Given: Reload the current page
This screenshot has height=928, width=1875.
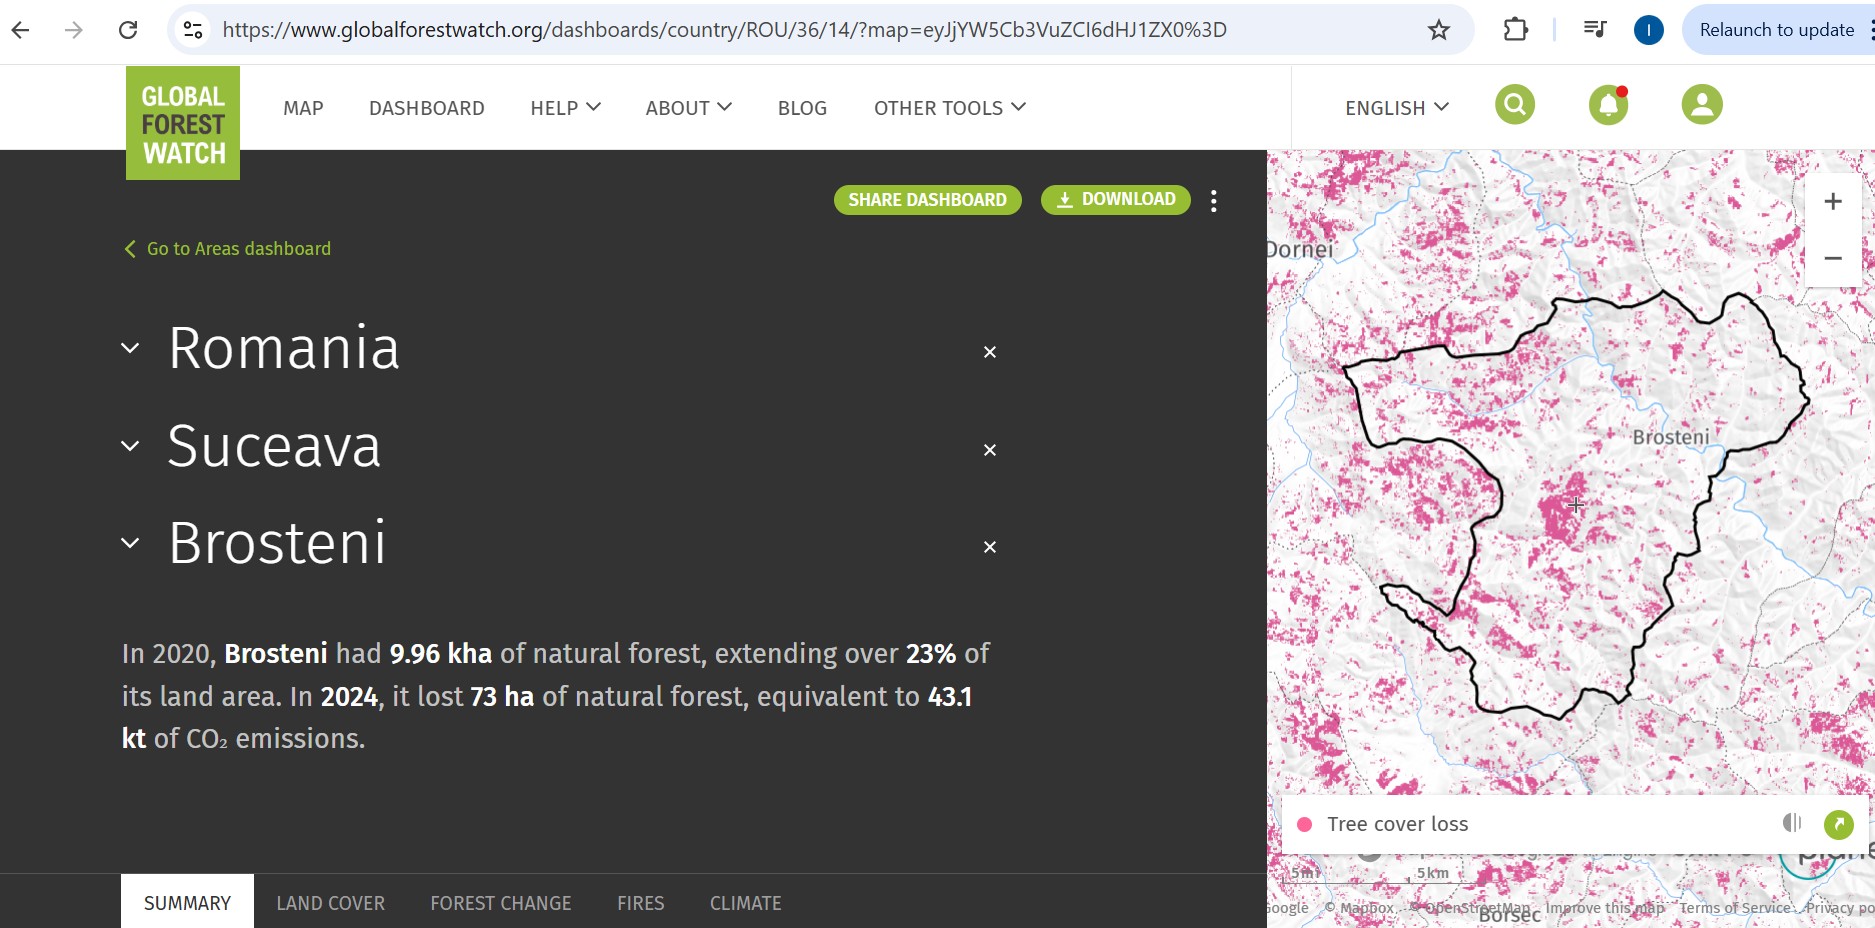Looking at the screenshot, I should coord(128,30).
